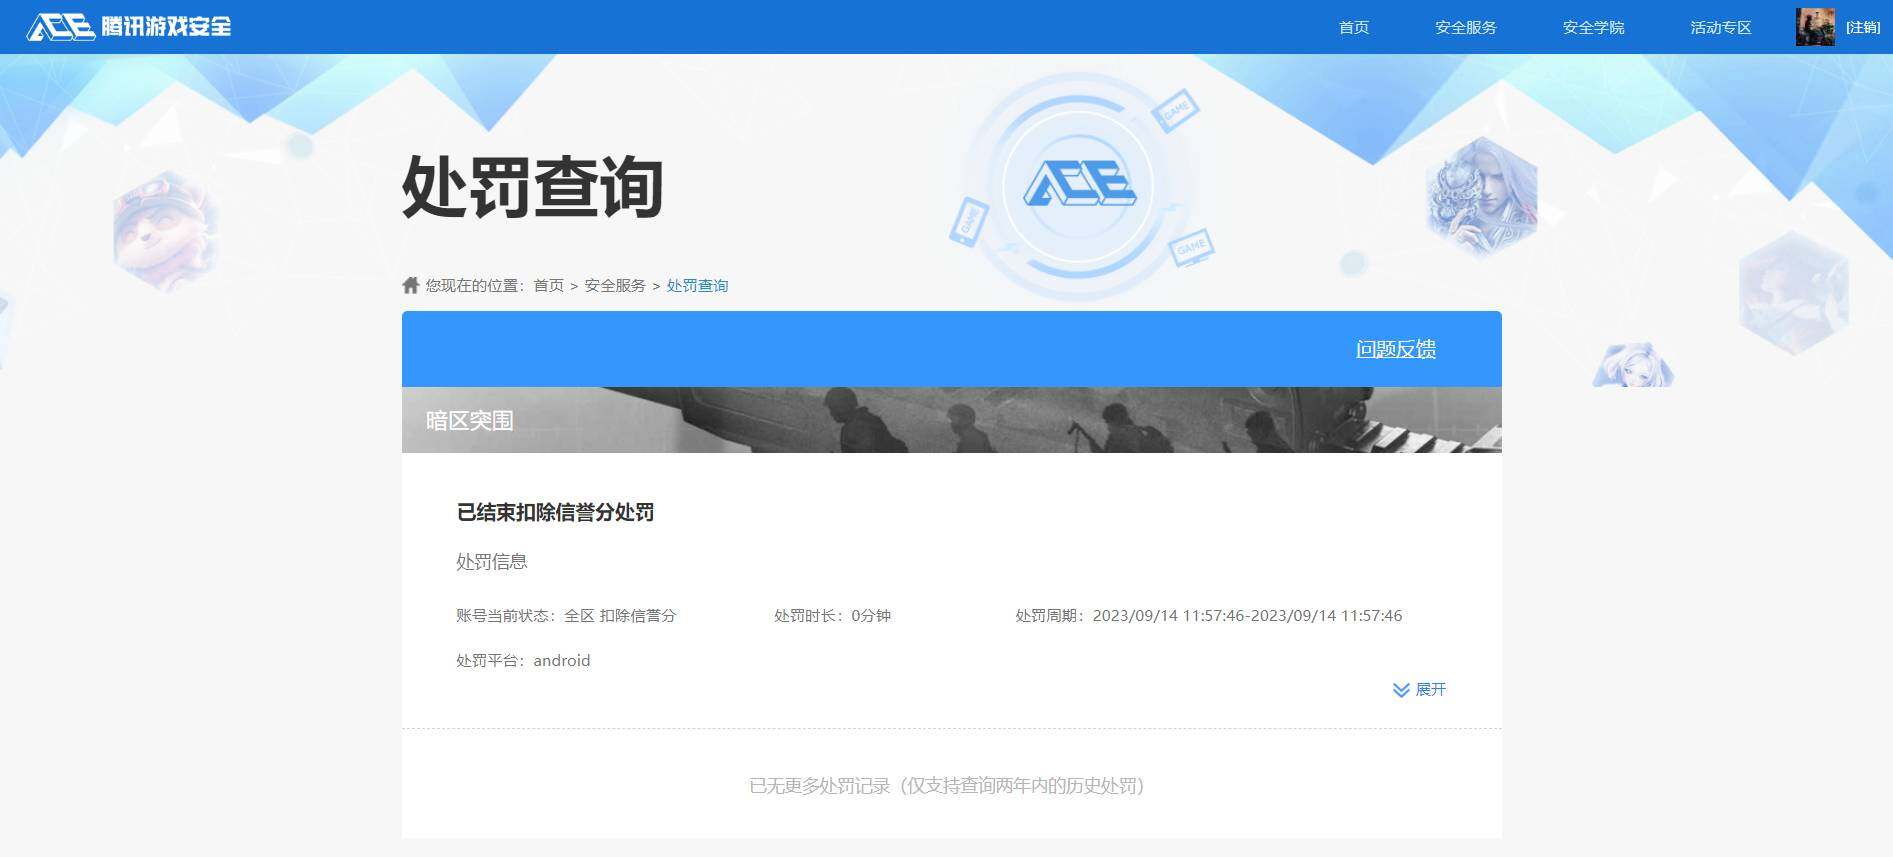
Task: Click the 处罚周期 date range text
Action: point(1209,616)
